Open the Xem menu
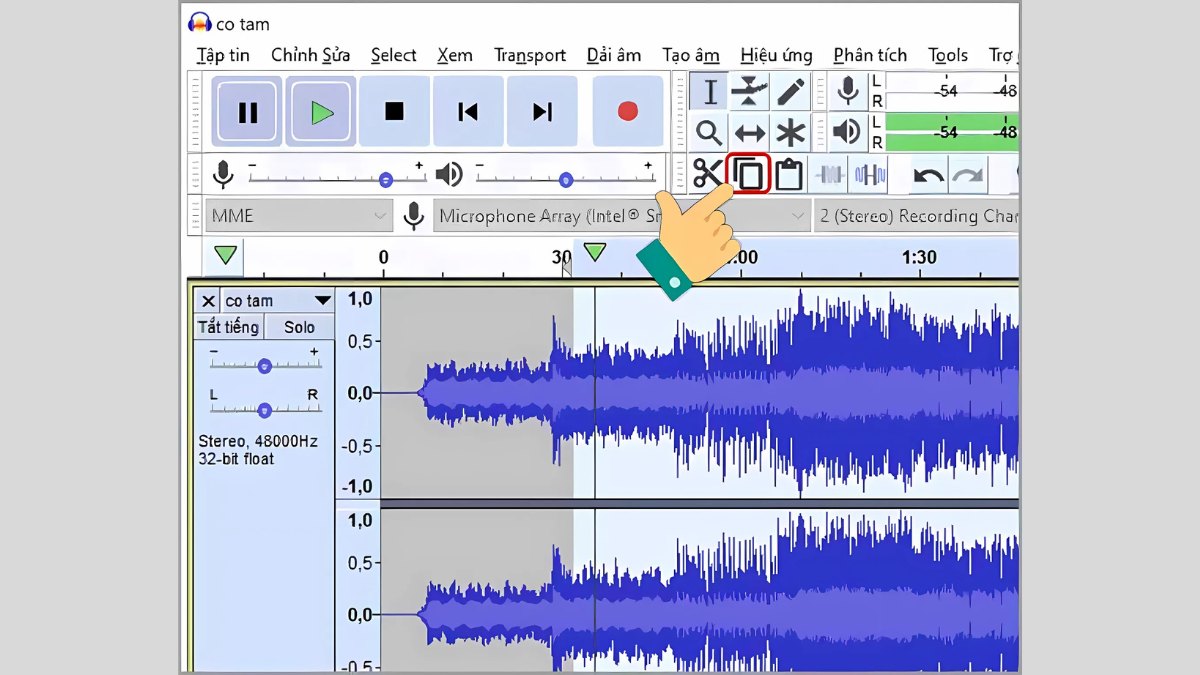Screen dimensions: 1200x675 (x=455, y=55)
